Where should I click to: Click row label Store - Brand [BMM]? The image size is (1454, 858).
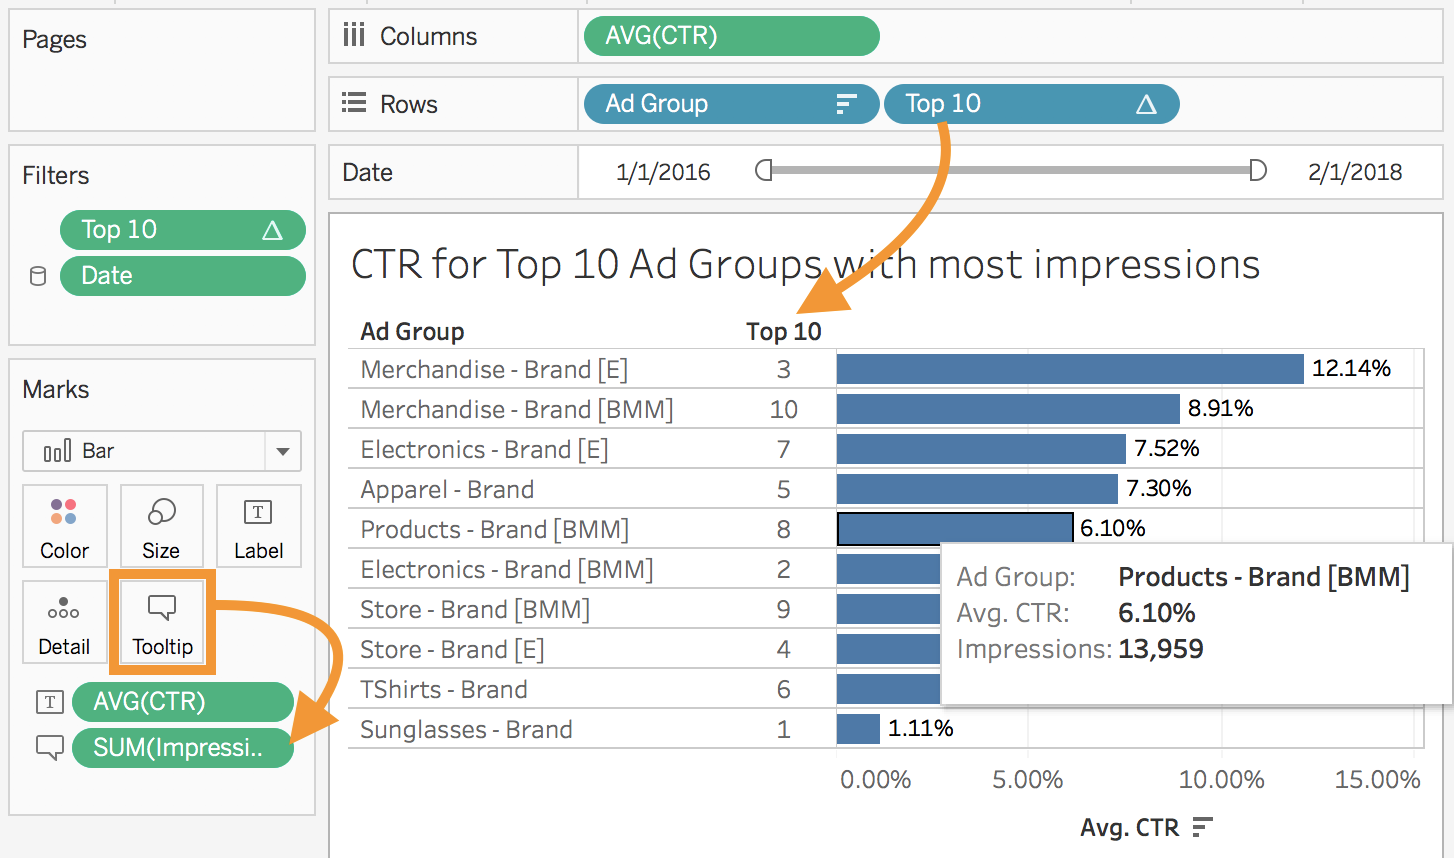tap(475, 610)
